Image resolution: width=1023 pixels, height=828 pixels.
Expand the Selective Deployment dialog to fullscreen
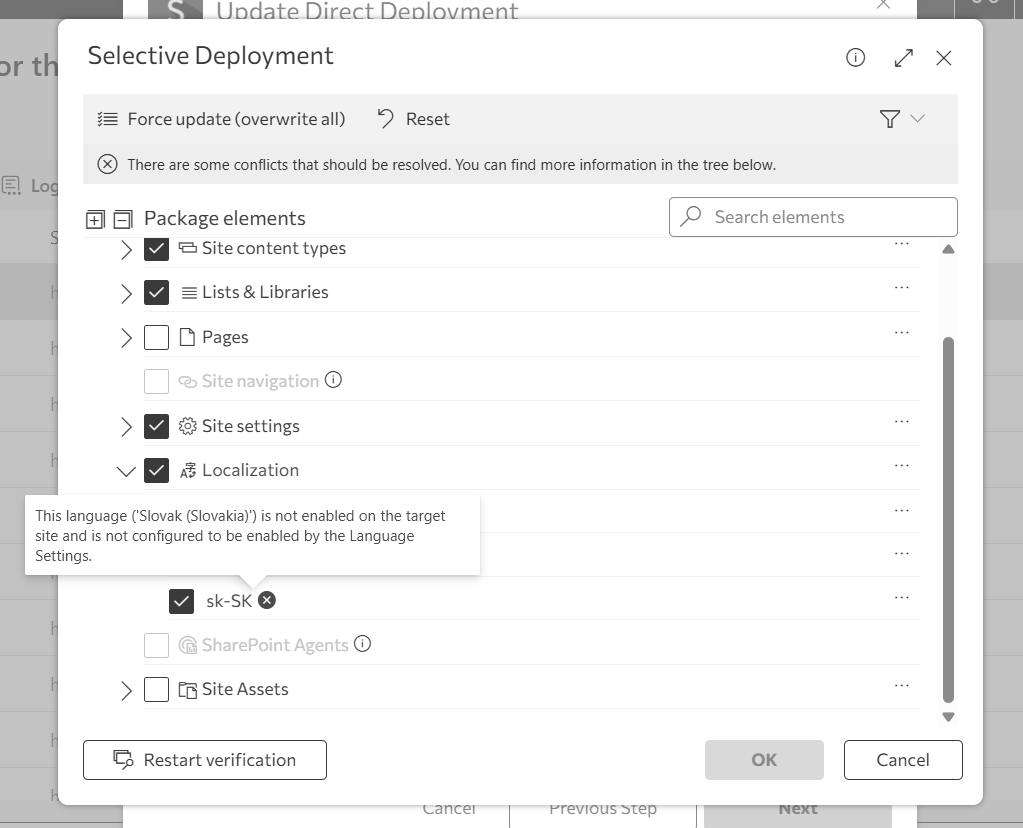[x=903, y=58]
